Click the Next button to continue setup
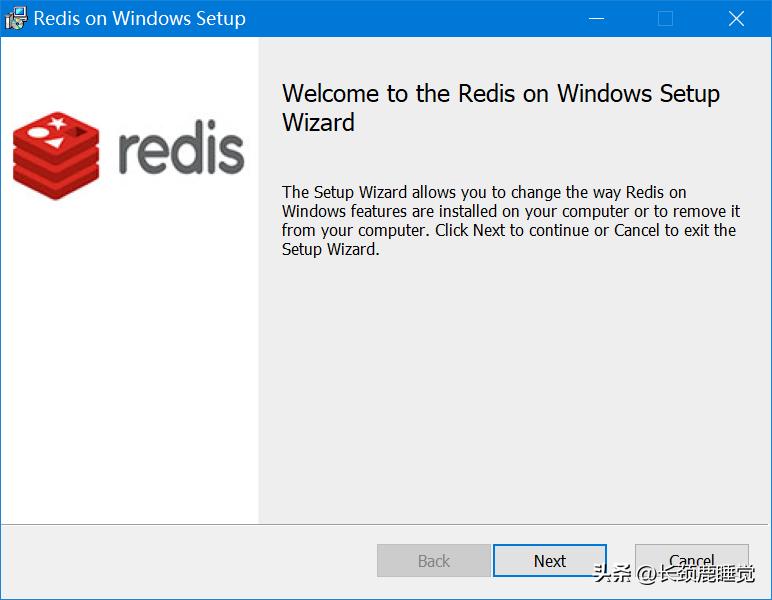 point(549,560)
